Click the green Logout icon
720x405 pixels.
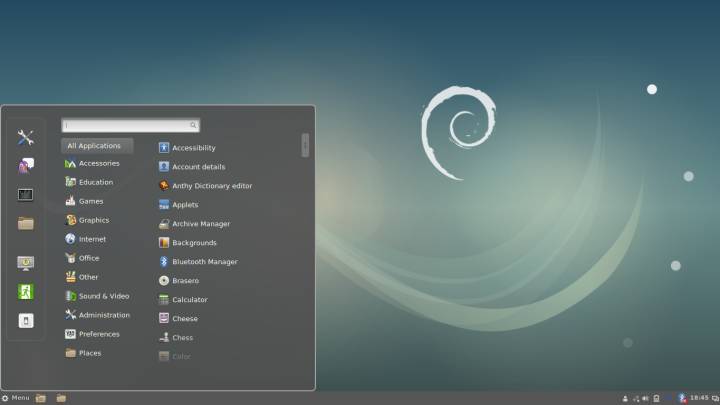[26, 292]
